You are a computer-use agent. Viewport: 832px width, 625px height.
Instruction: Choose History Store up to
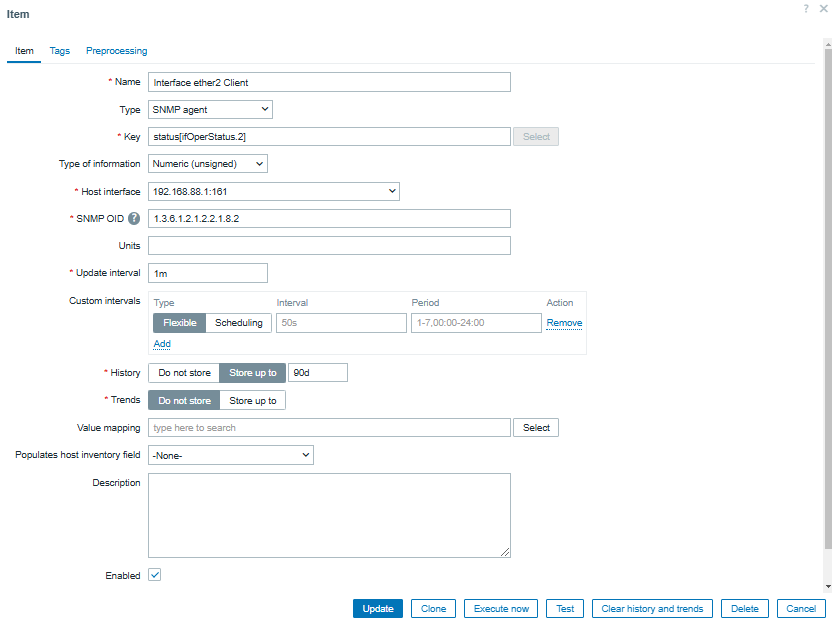[x=253, y=372]
